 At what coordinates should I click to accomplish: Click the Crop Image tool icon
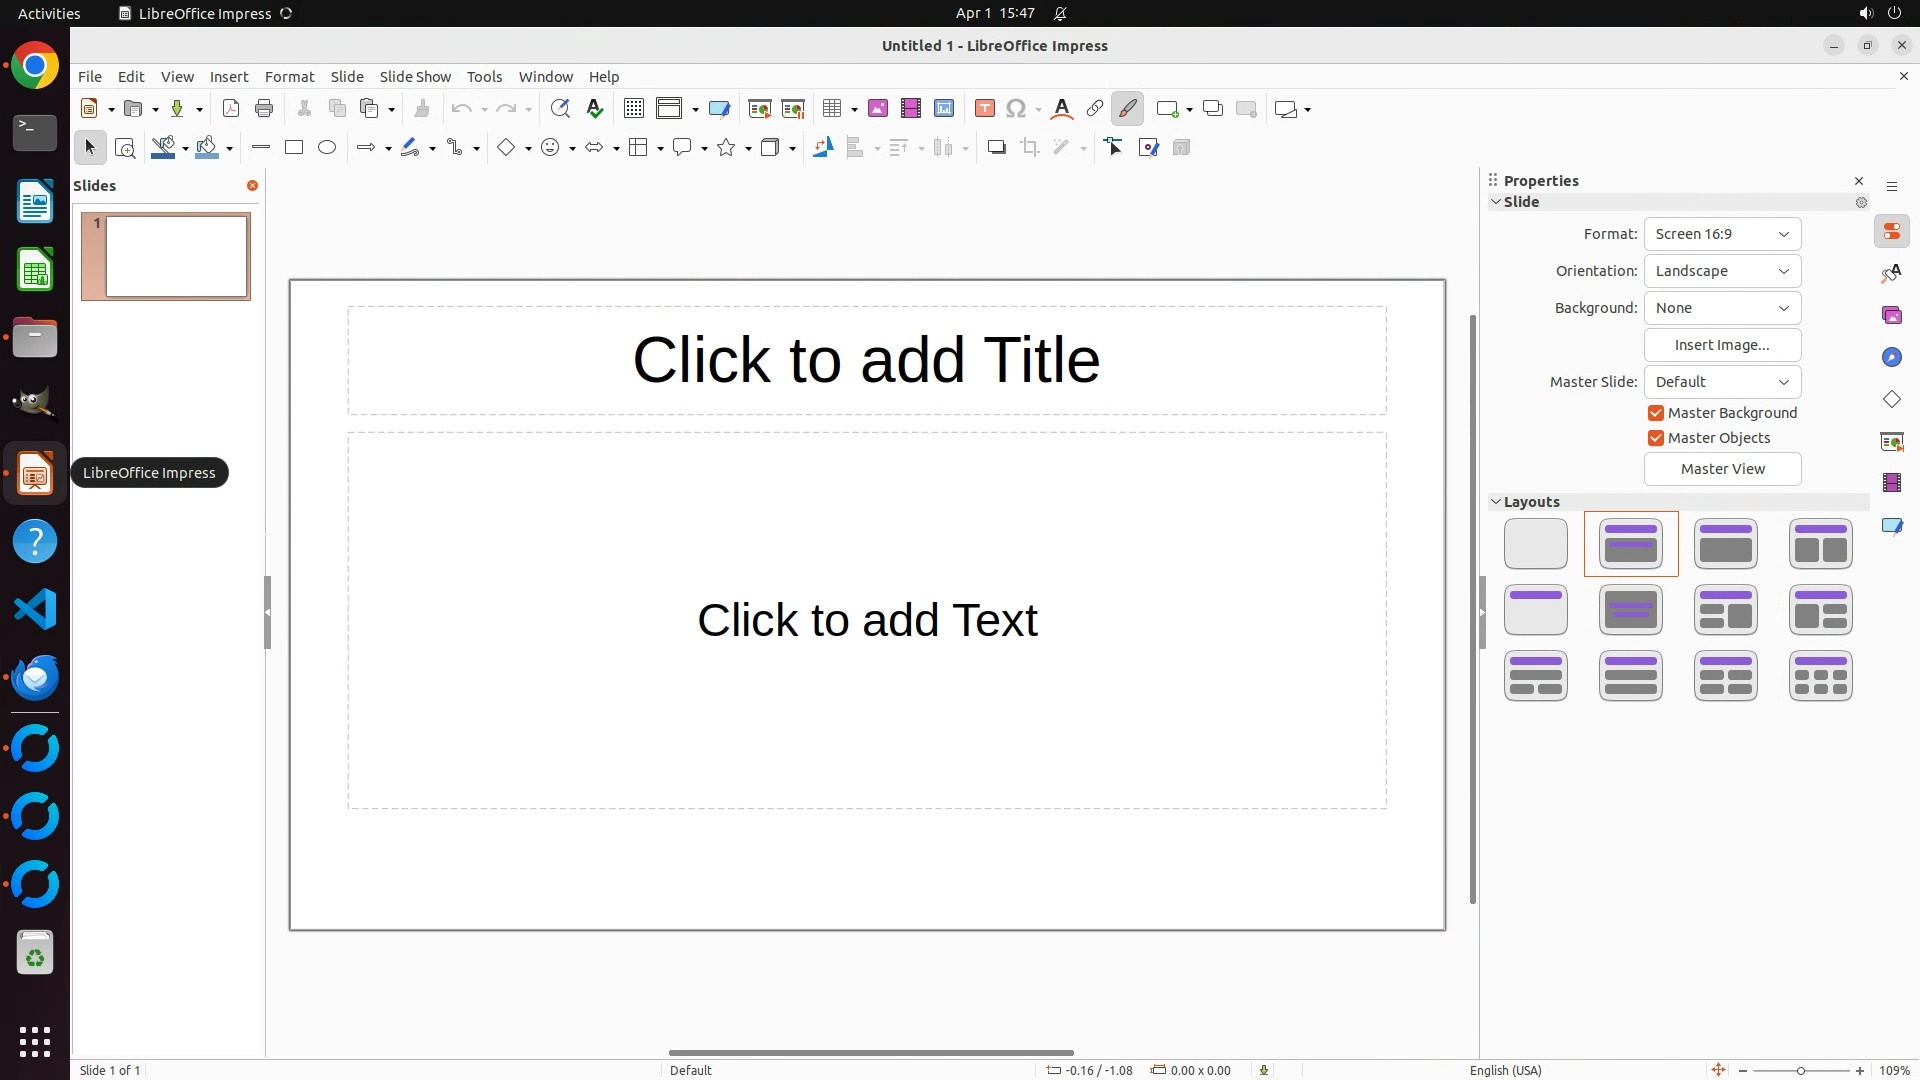(1030, 148)
